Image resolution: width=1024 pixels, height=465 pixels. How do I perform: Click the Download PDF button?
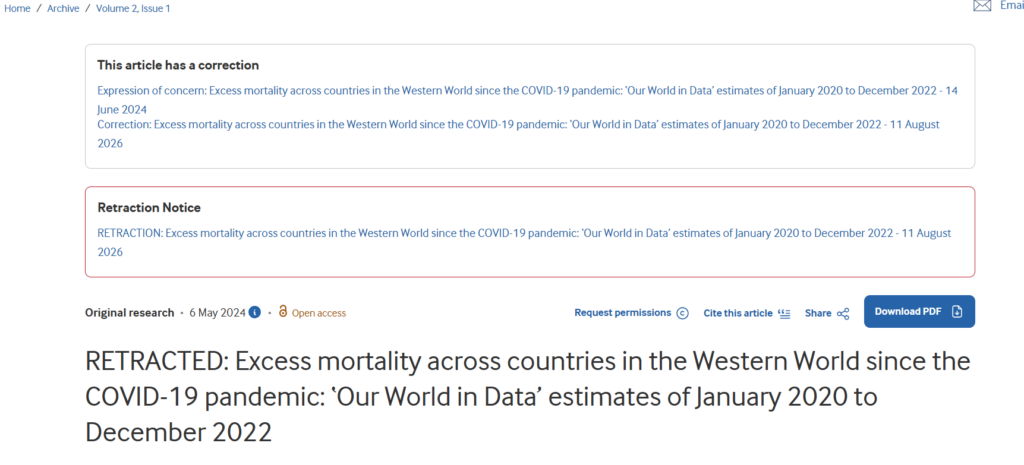click(x=919, y=312)
